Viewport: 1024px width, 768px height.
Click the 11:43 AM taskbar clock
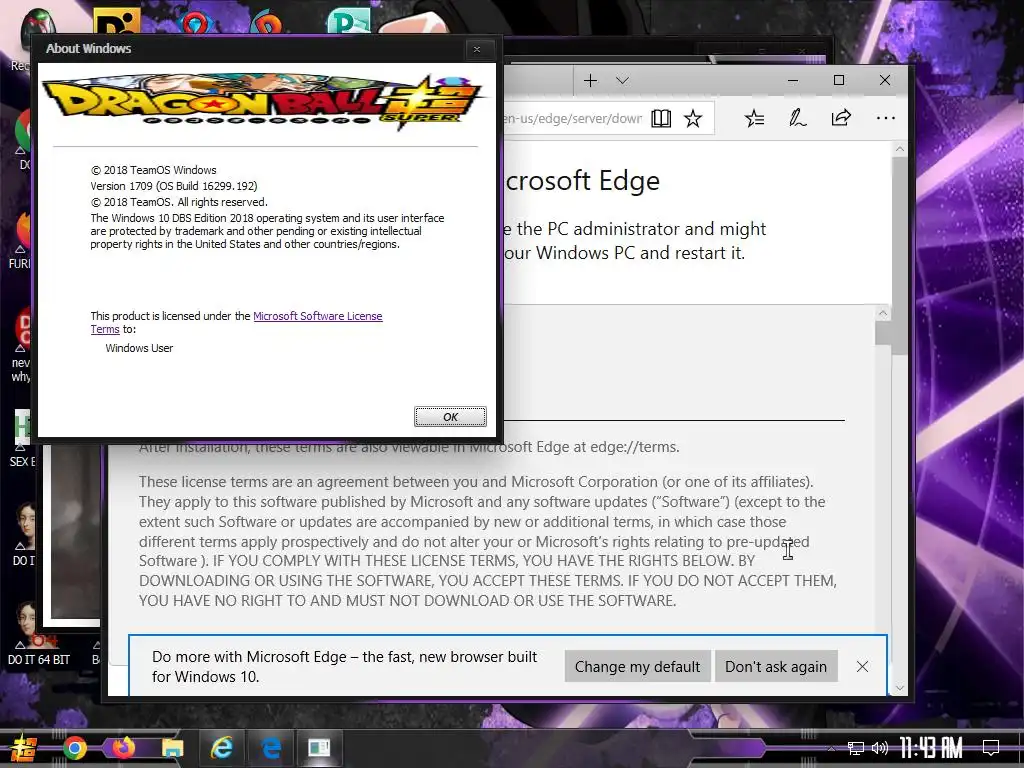[930, 748]
